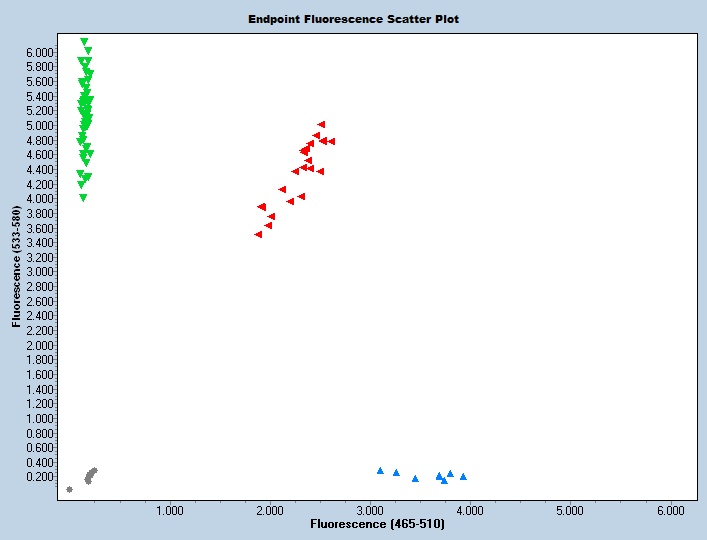
Task: Click the isolated gray point near the origin
Action: (x=69, y=489)
